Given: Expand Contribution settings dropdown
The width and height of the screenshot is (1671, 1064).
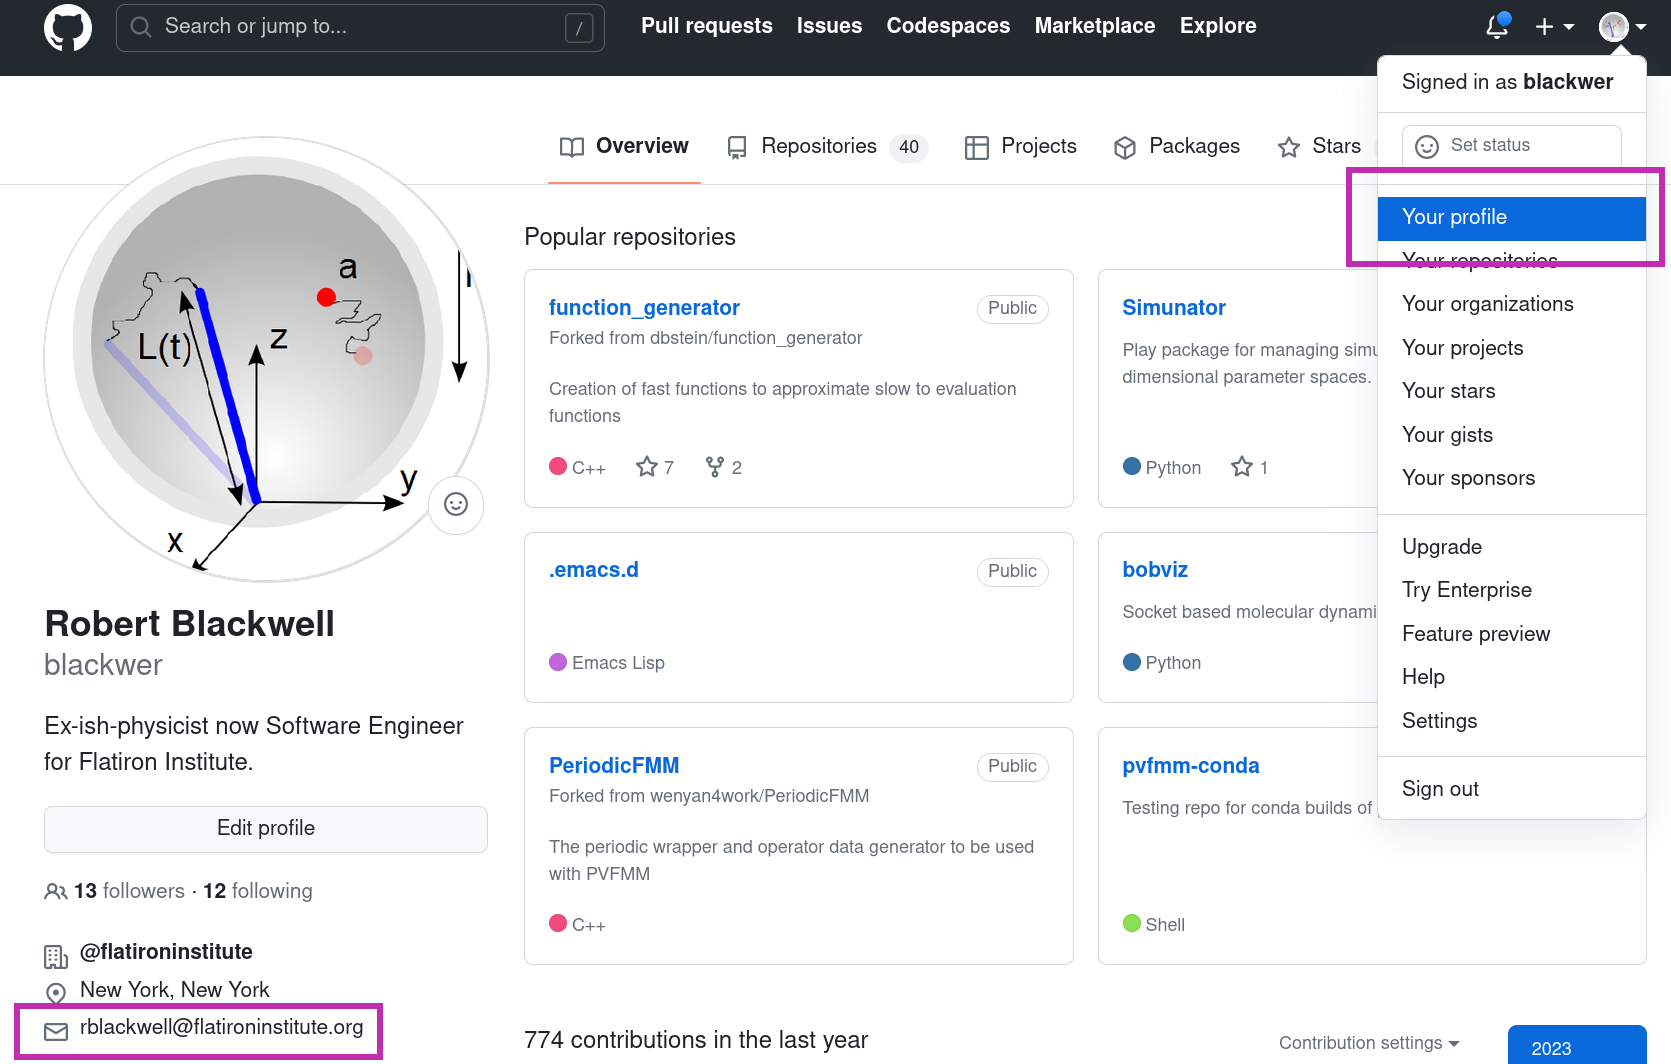Looking at the screenshot, I should coord(1369,1044).
